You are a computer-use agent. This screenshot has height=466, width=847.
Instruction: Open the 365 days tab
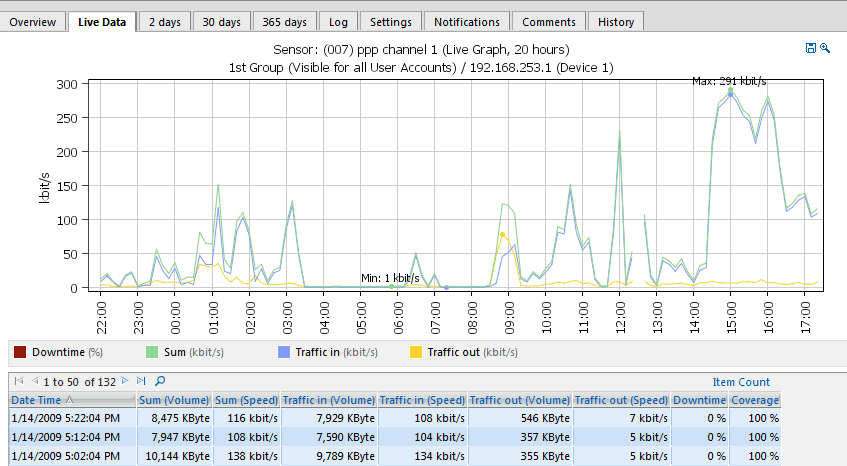[x=285, y=22]
